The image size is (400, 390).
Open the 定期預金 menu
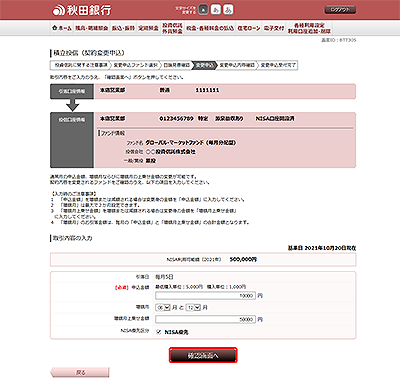point(148,28)
